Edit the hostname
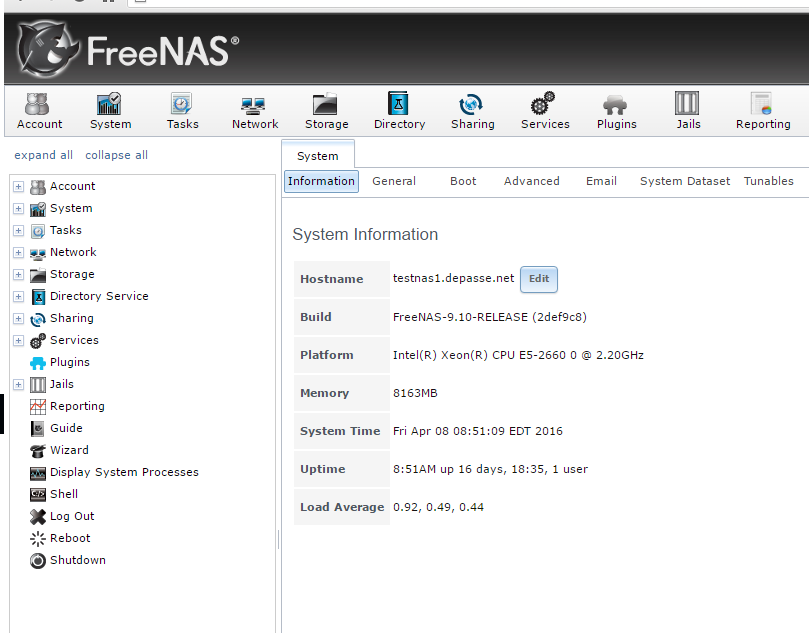Viewport: 809px width, 633px height. click(x=539, y=279)
